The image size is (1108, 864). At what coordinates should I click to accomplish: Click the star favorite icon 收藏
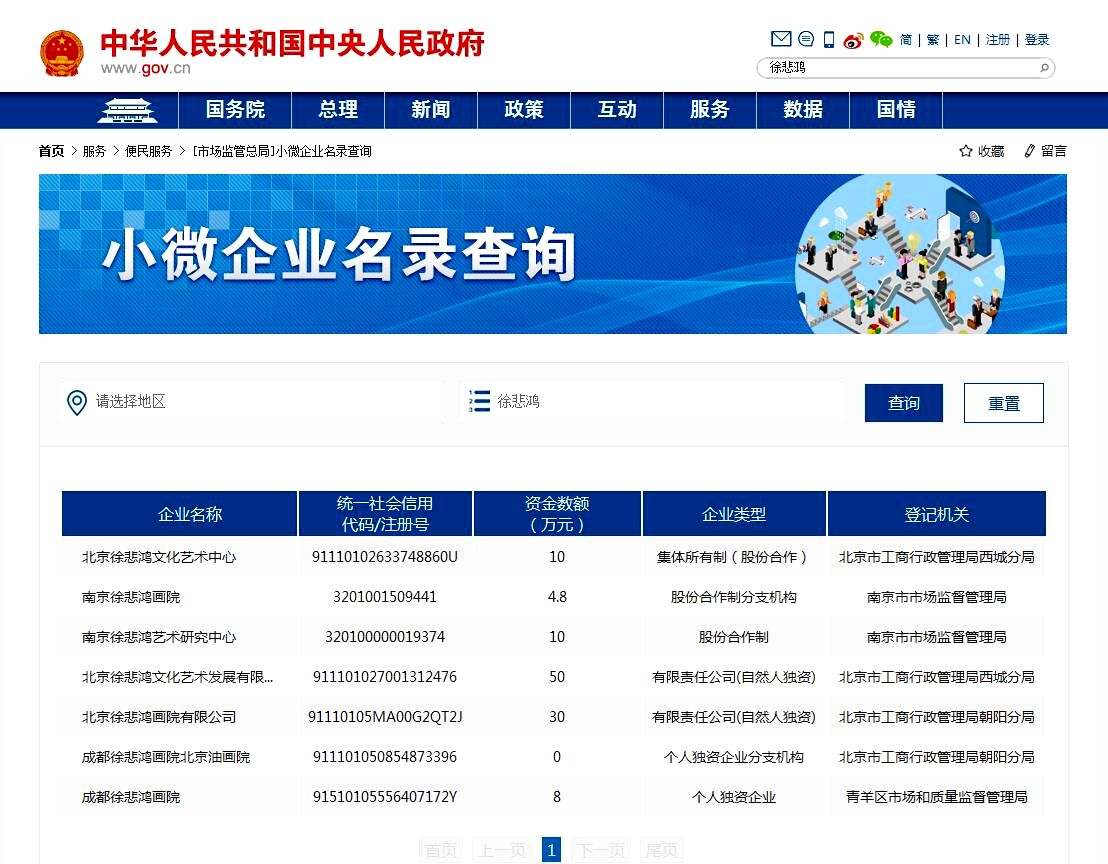point(965,151)
